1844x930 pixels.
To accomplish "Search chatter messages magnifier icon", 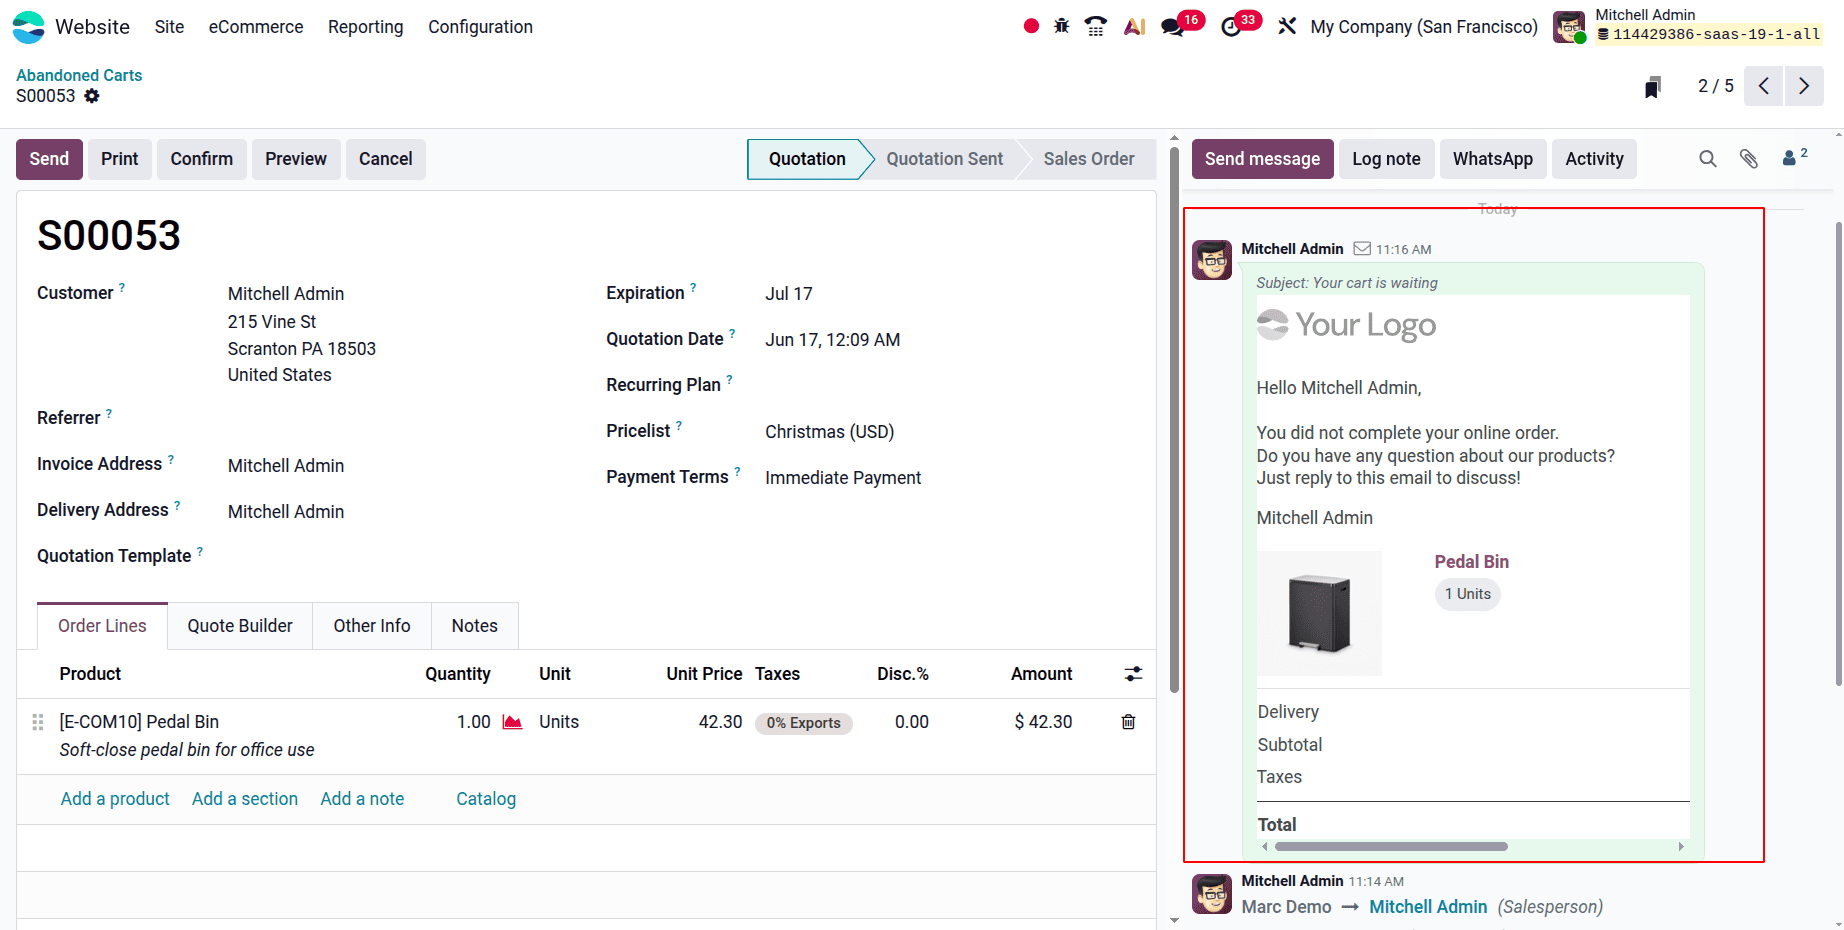I will coord(1708,159).
